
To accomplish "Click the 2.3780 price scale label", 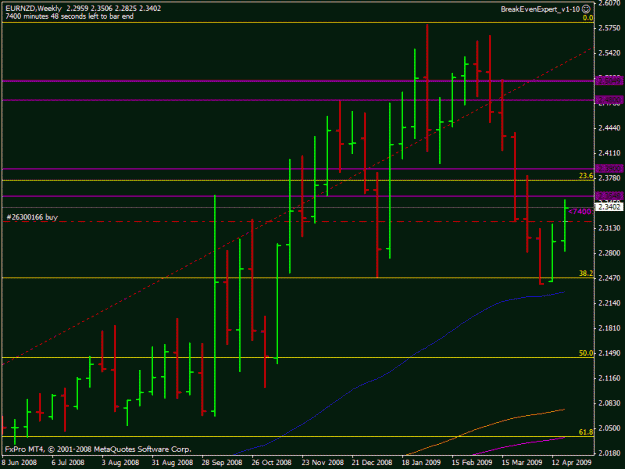I will pos(609,178).
